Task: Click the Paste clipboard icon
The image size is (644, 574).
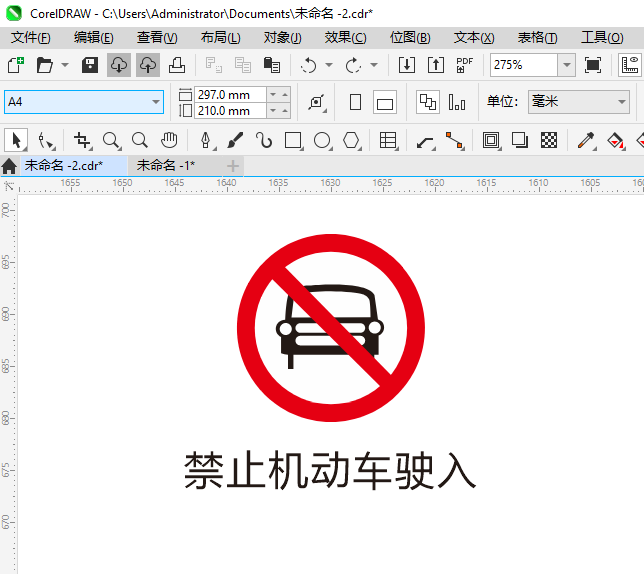Action: 271,65
